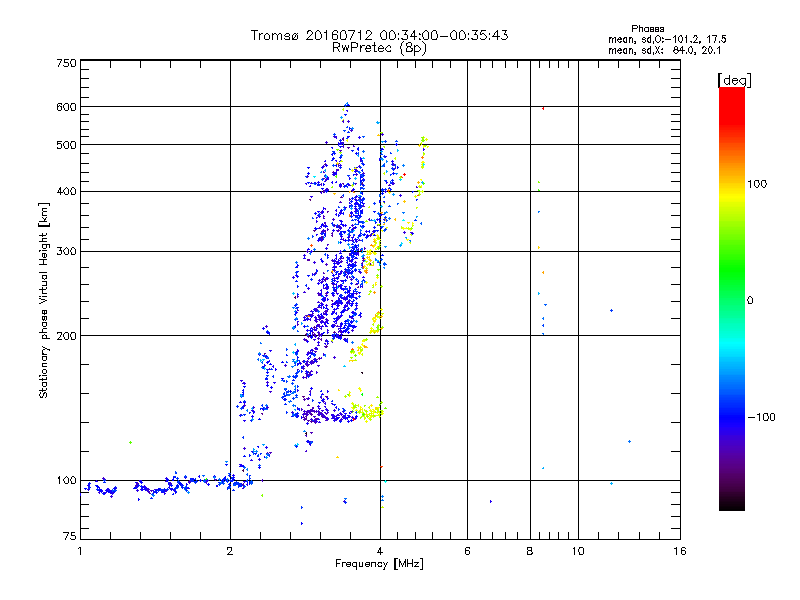Click the '[deg]' colorbar unit label
This screenshot has height=600, width=800.
point(734,80)
